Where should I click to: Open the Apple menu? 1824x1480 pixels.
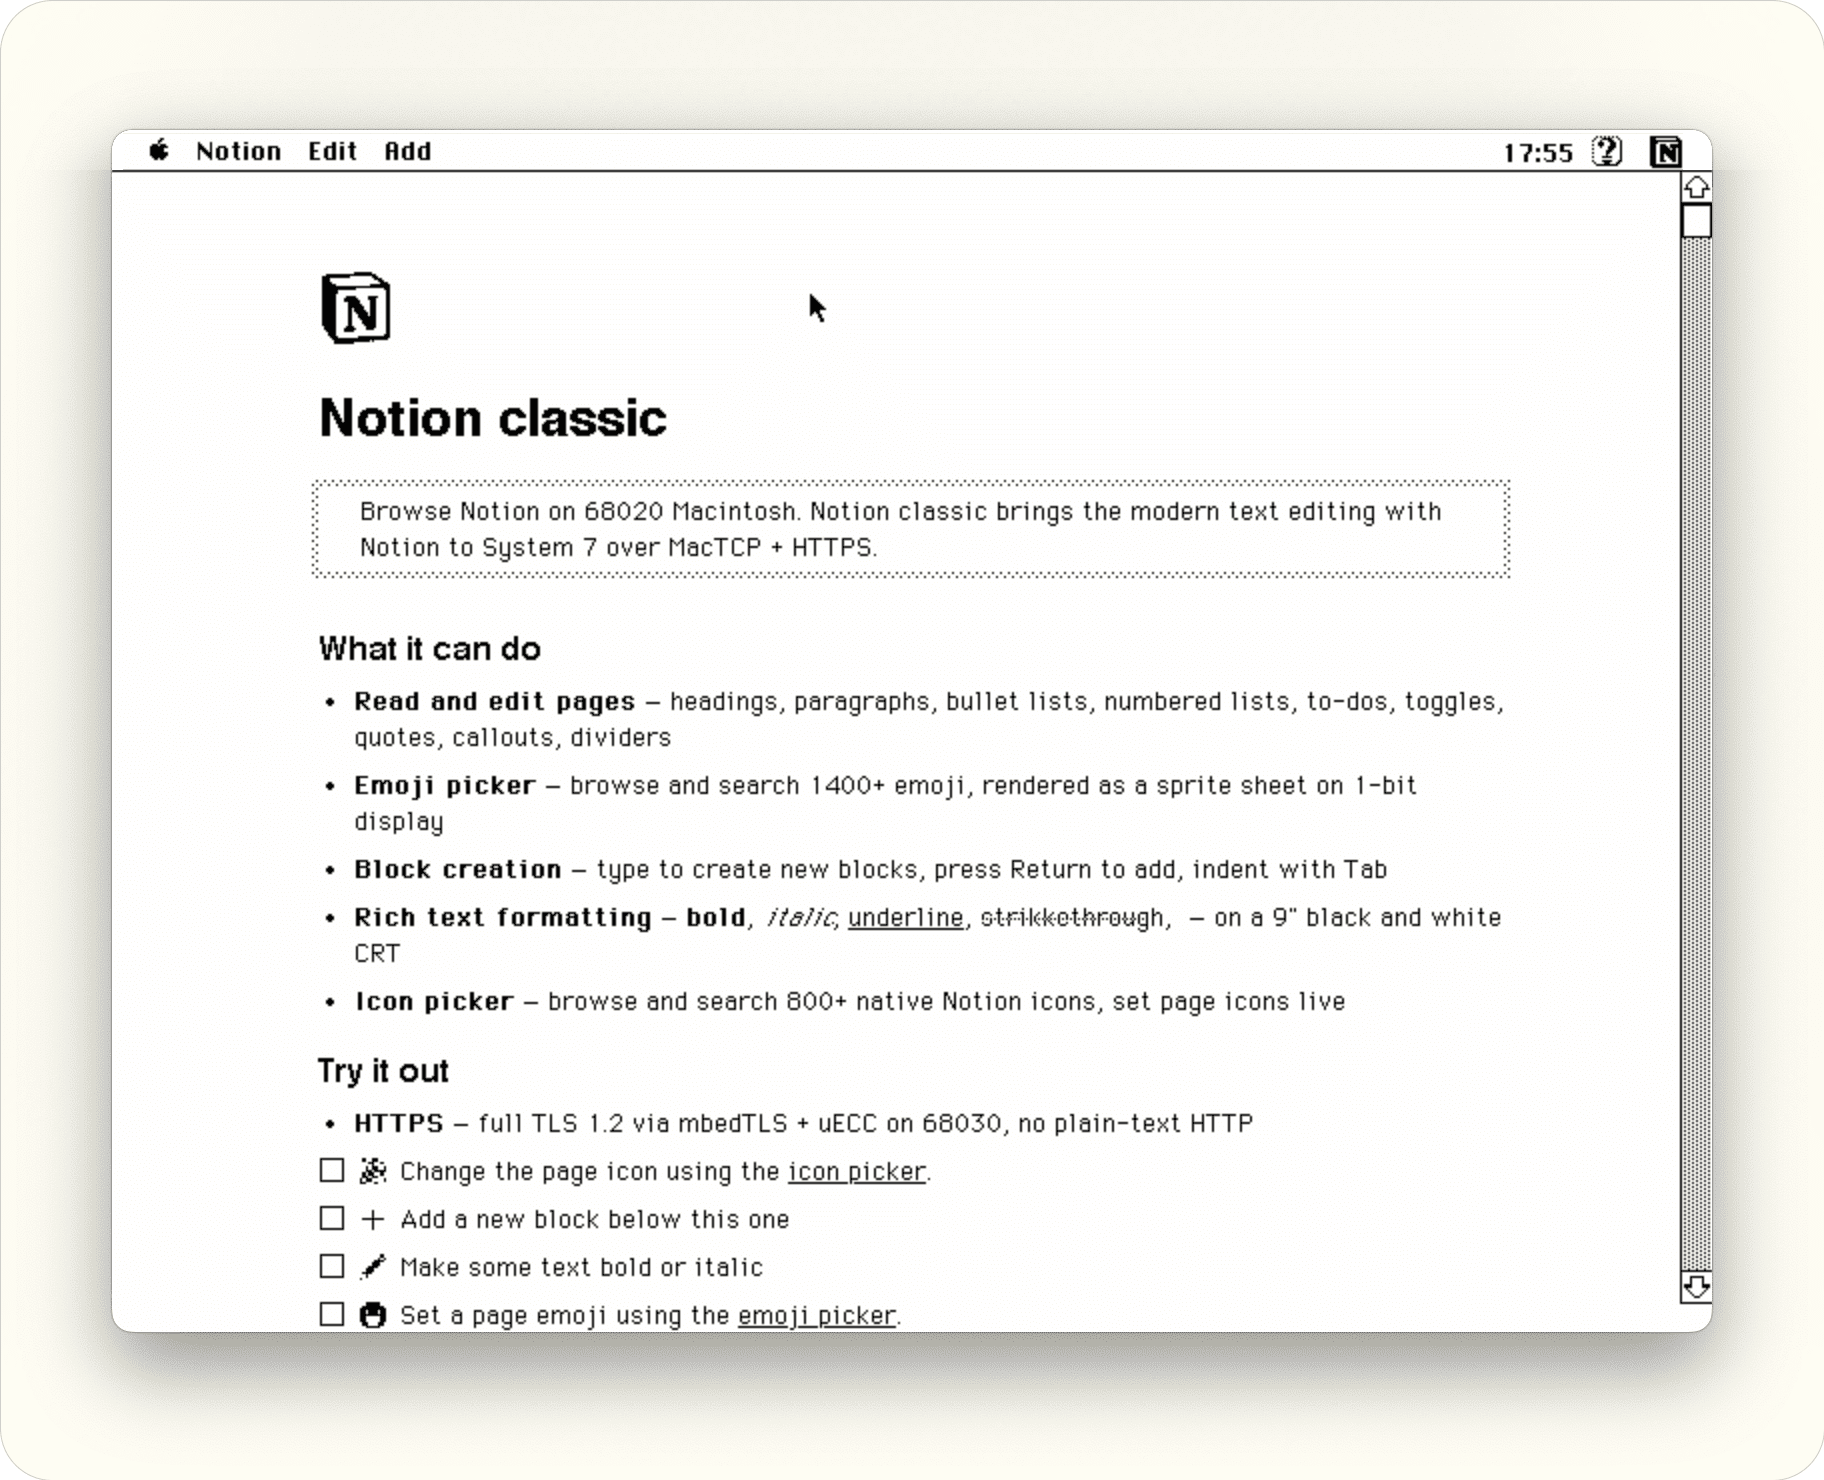click(x=159, y=151)
